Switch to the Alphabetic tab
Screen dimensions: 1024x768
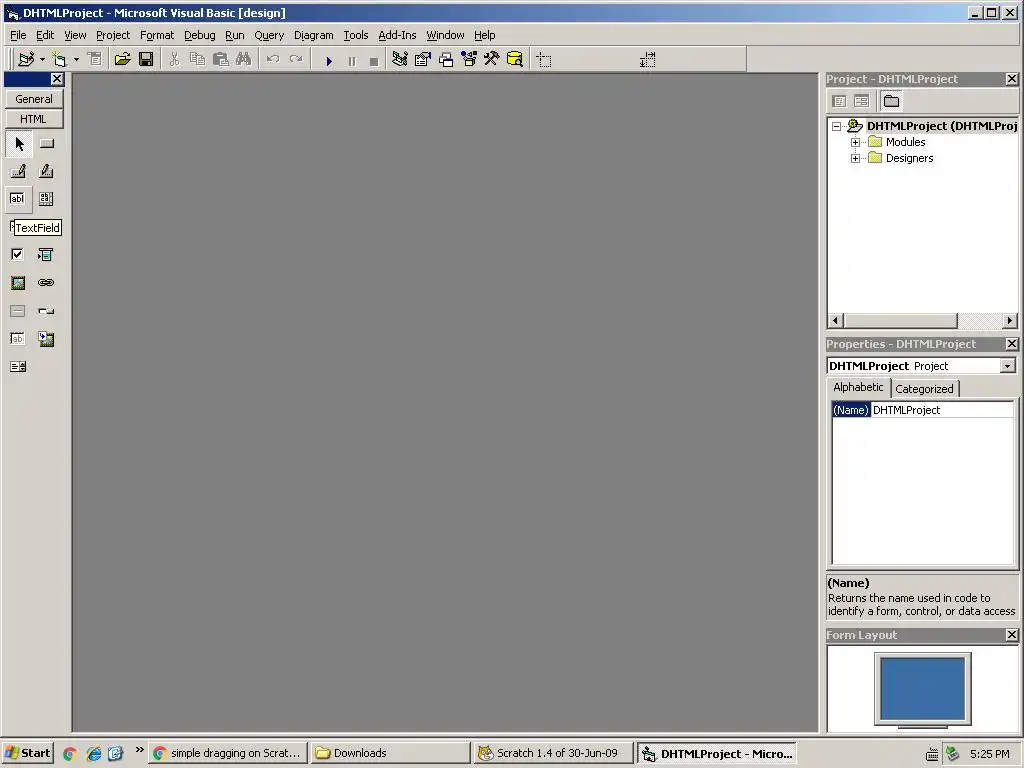point(858,387)
